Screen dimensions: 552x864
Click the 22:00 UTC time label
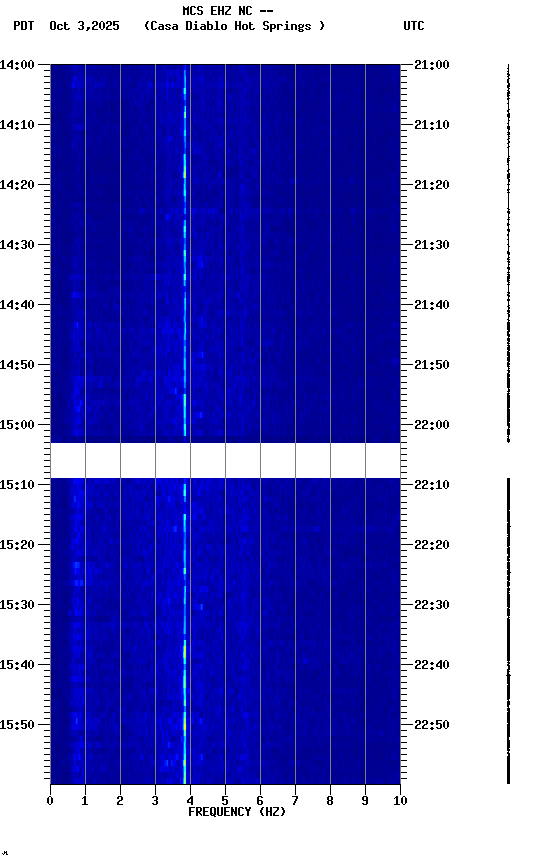click(x=432, y=425)
